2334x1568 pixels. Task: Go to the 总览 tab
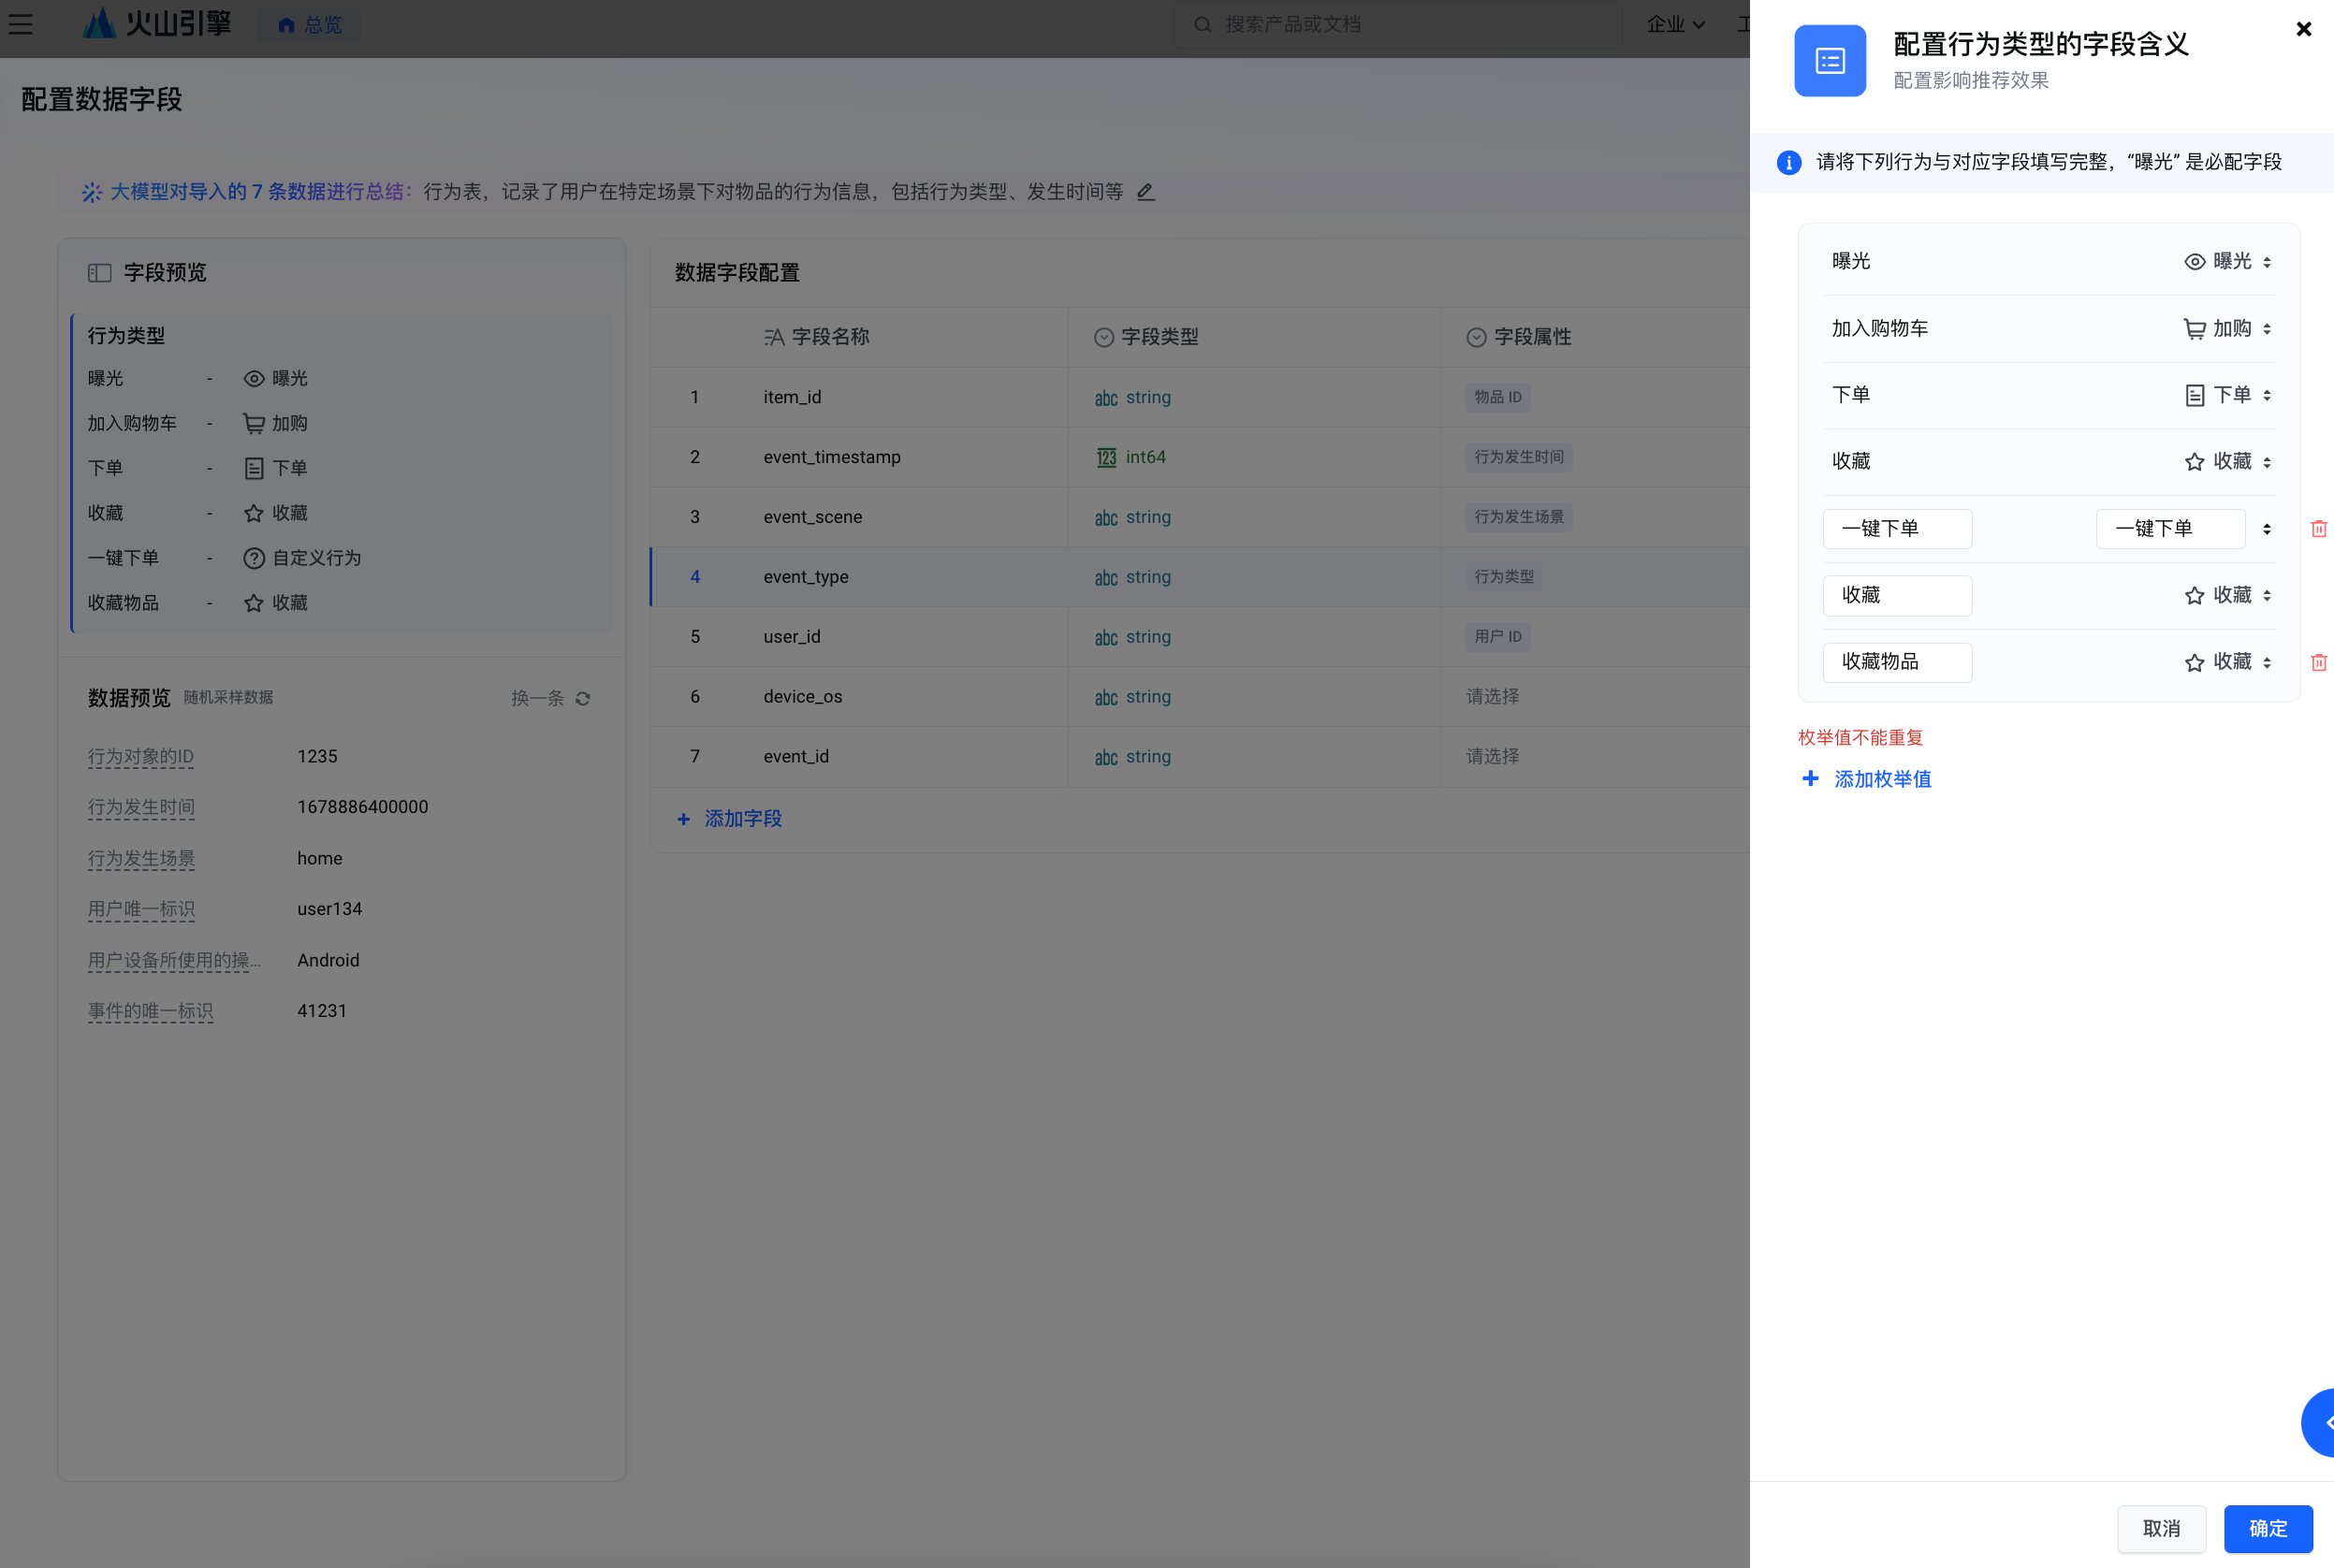coord(309,24)
